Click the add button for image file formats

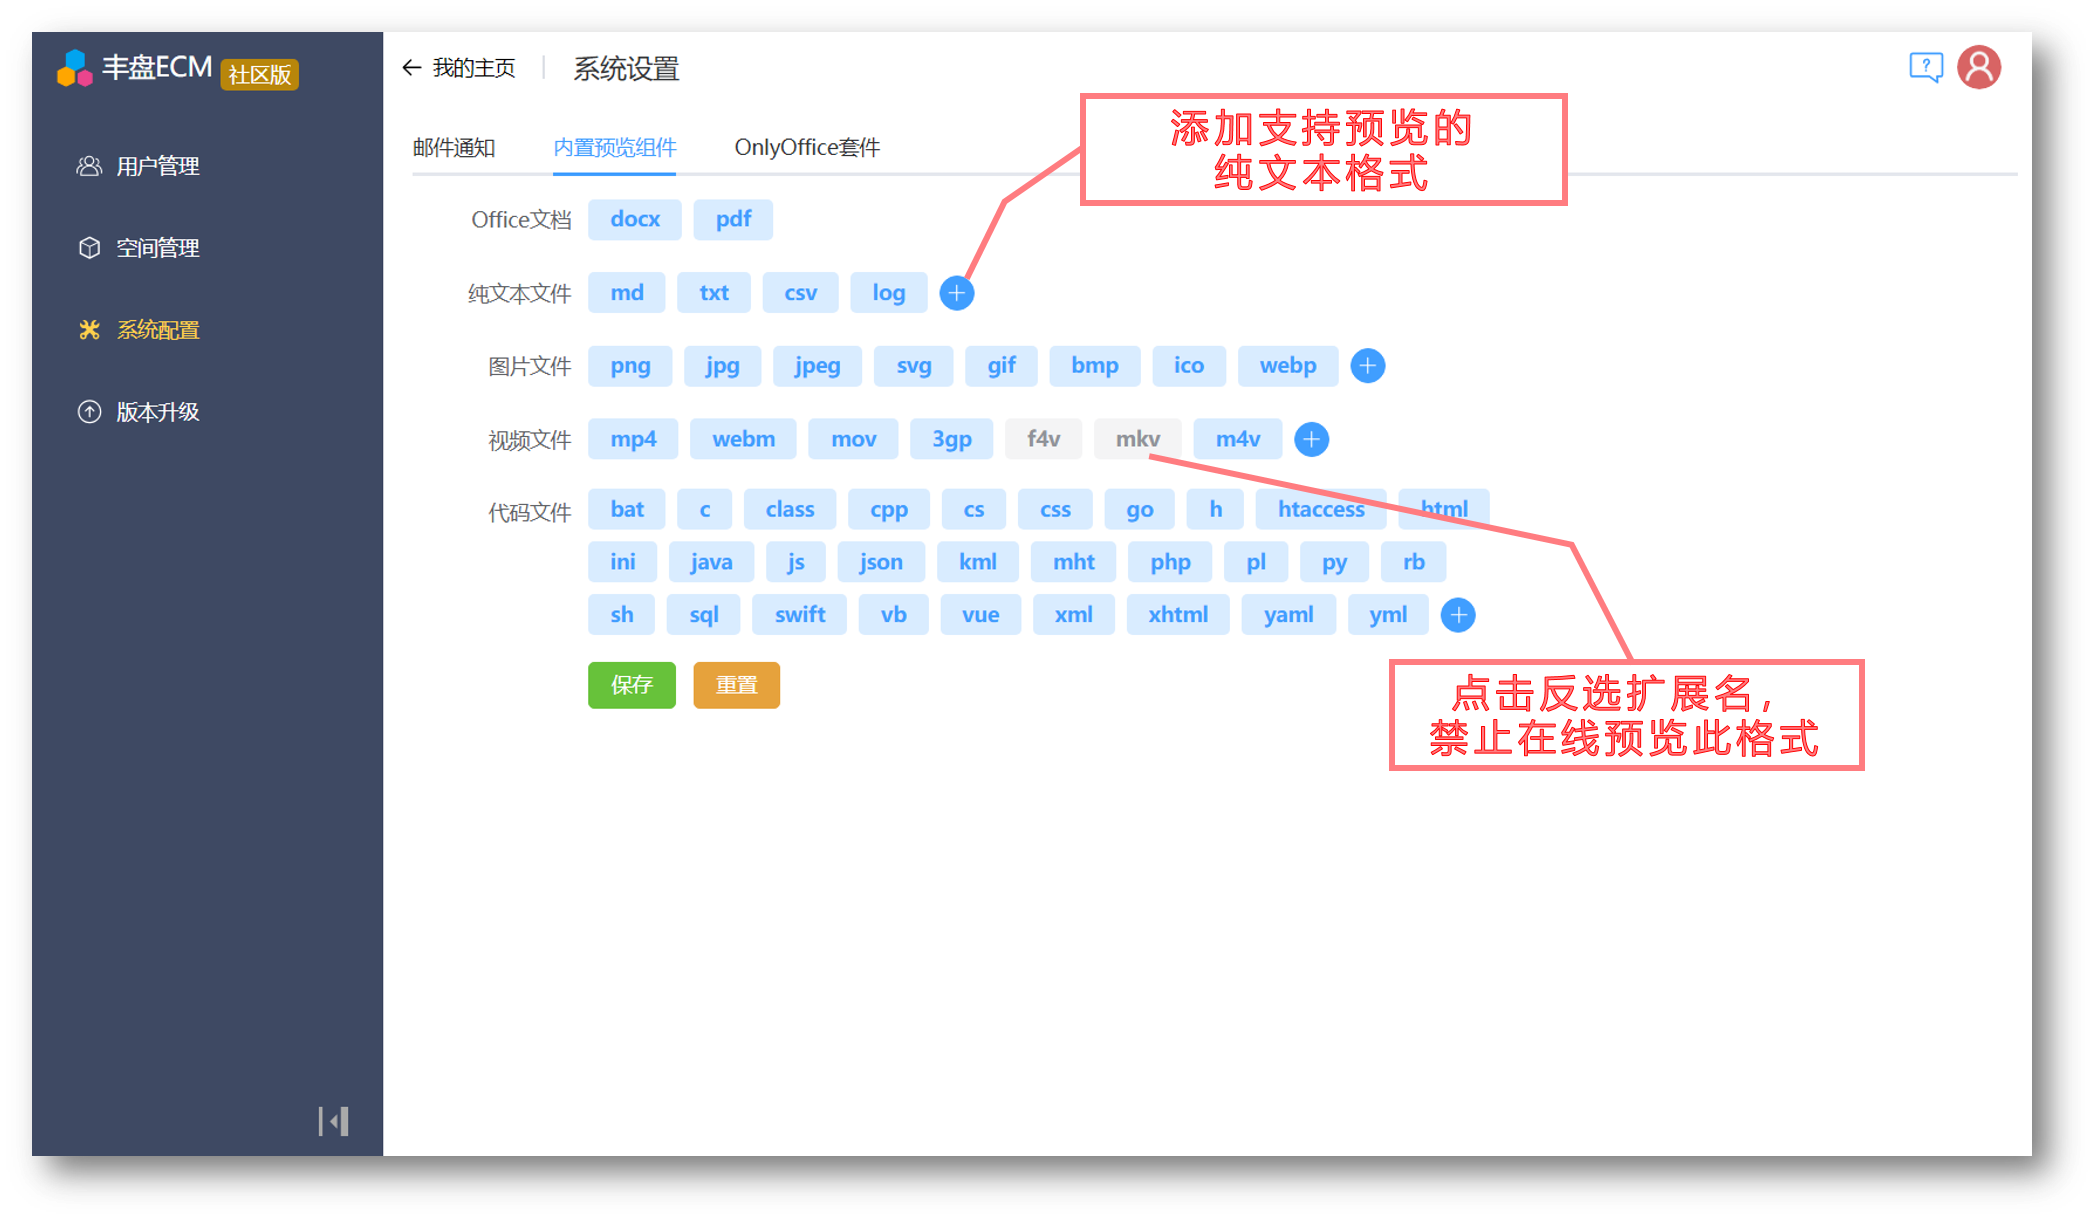click(x=1367, y=366)
